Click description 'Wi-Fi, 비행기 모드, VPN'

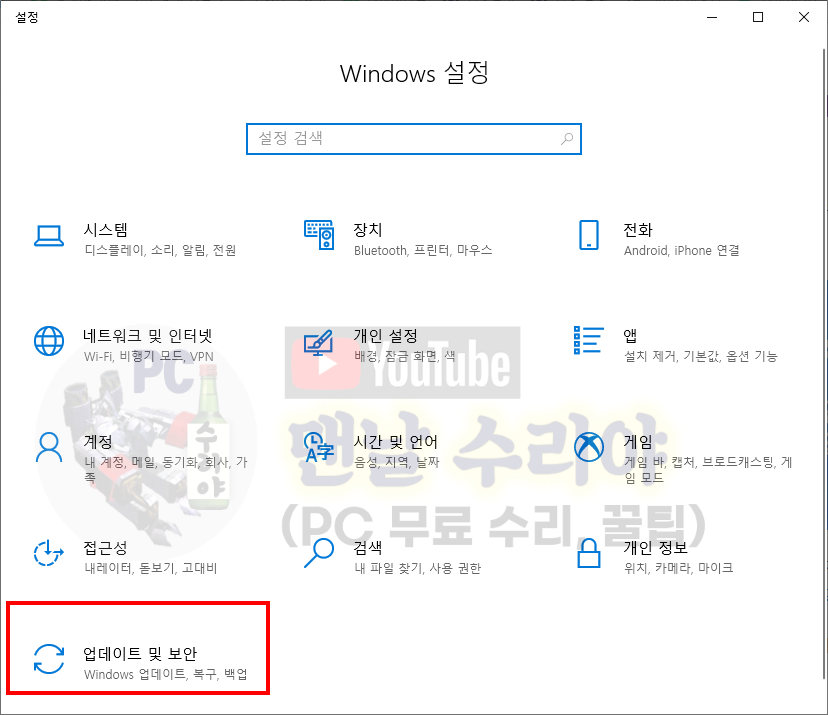pos(149,356)
